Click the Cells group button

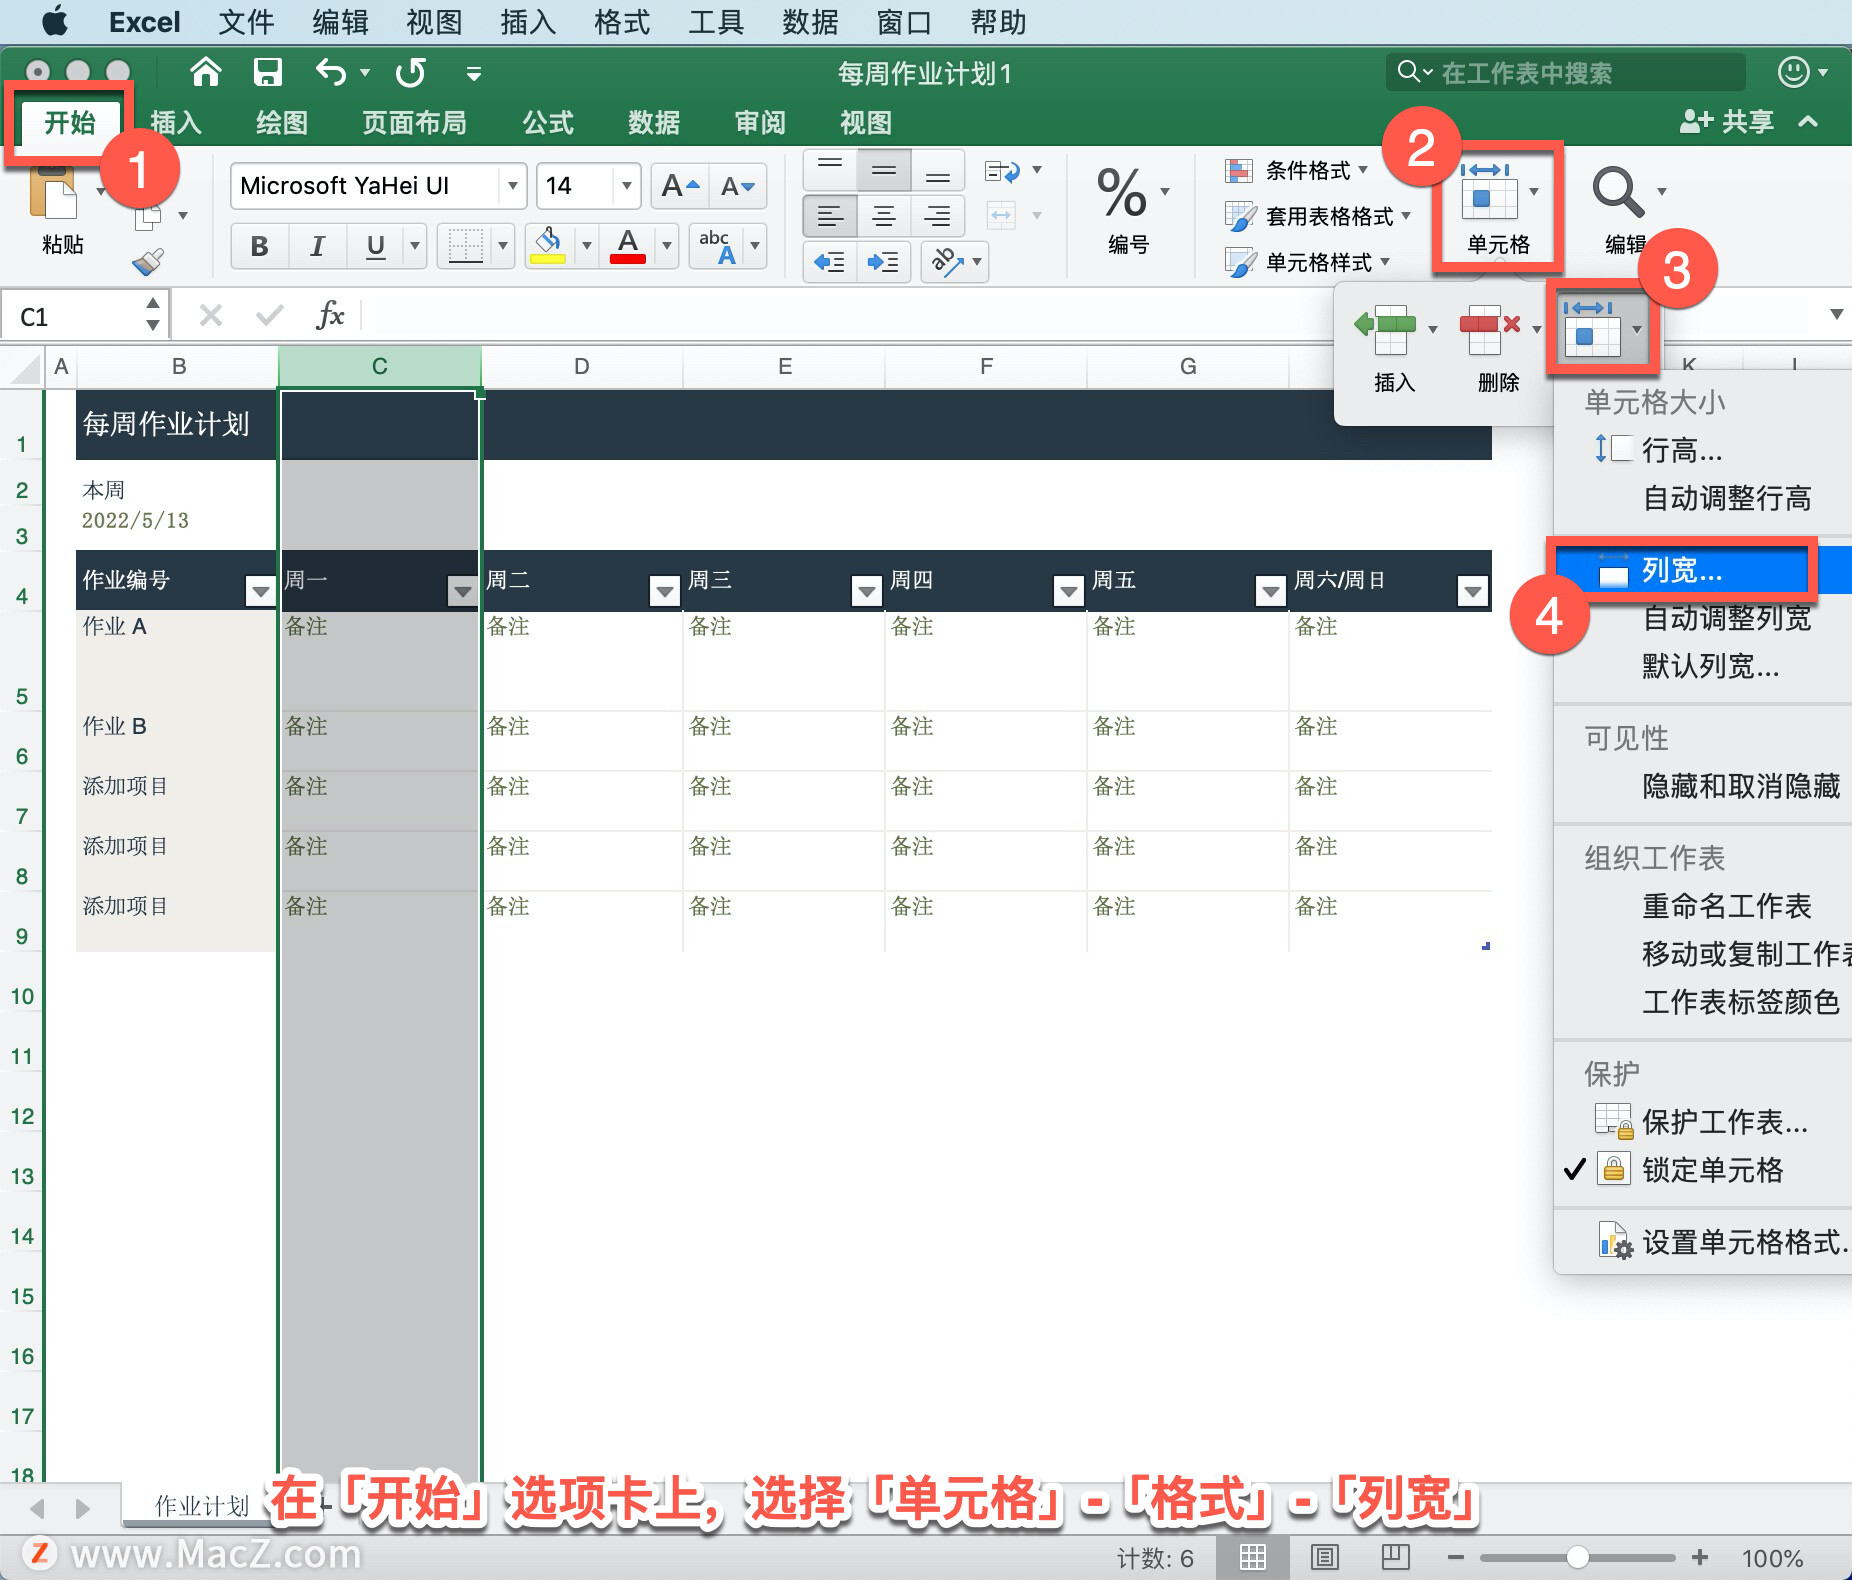pos(1497,208)
